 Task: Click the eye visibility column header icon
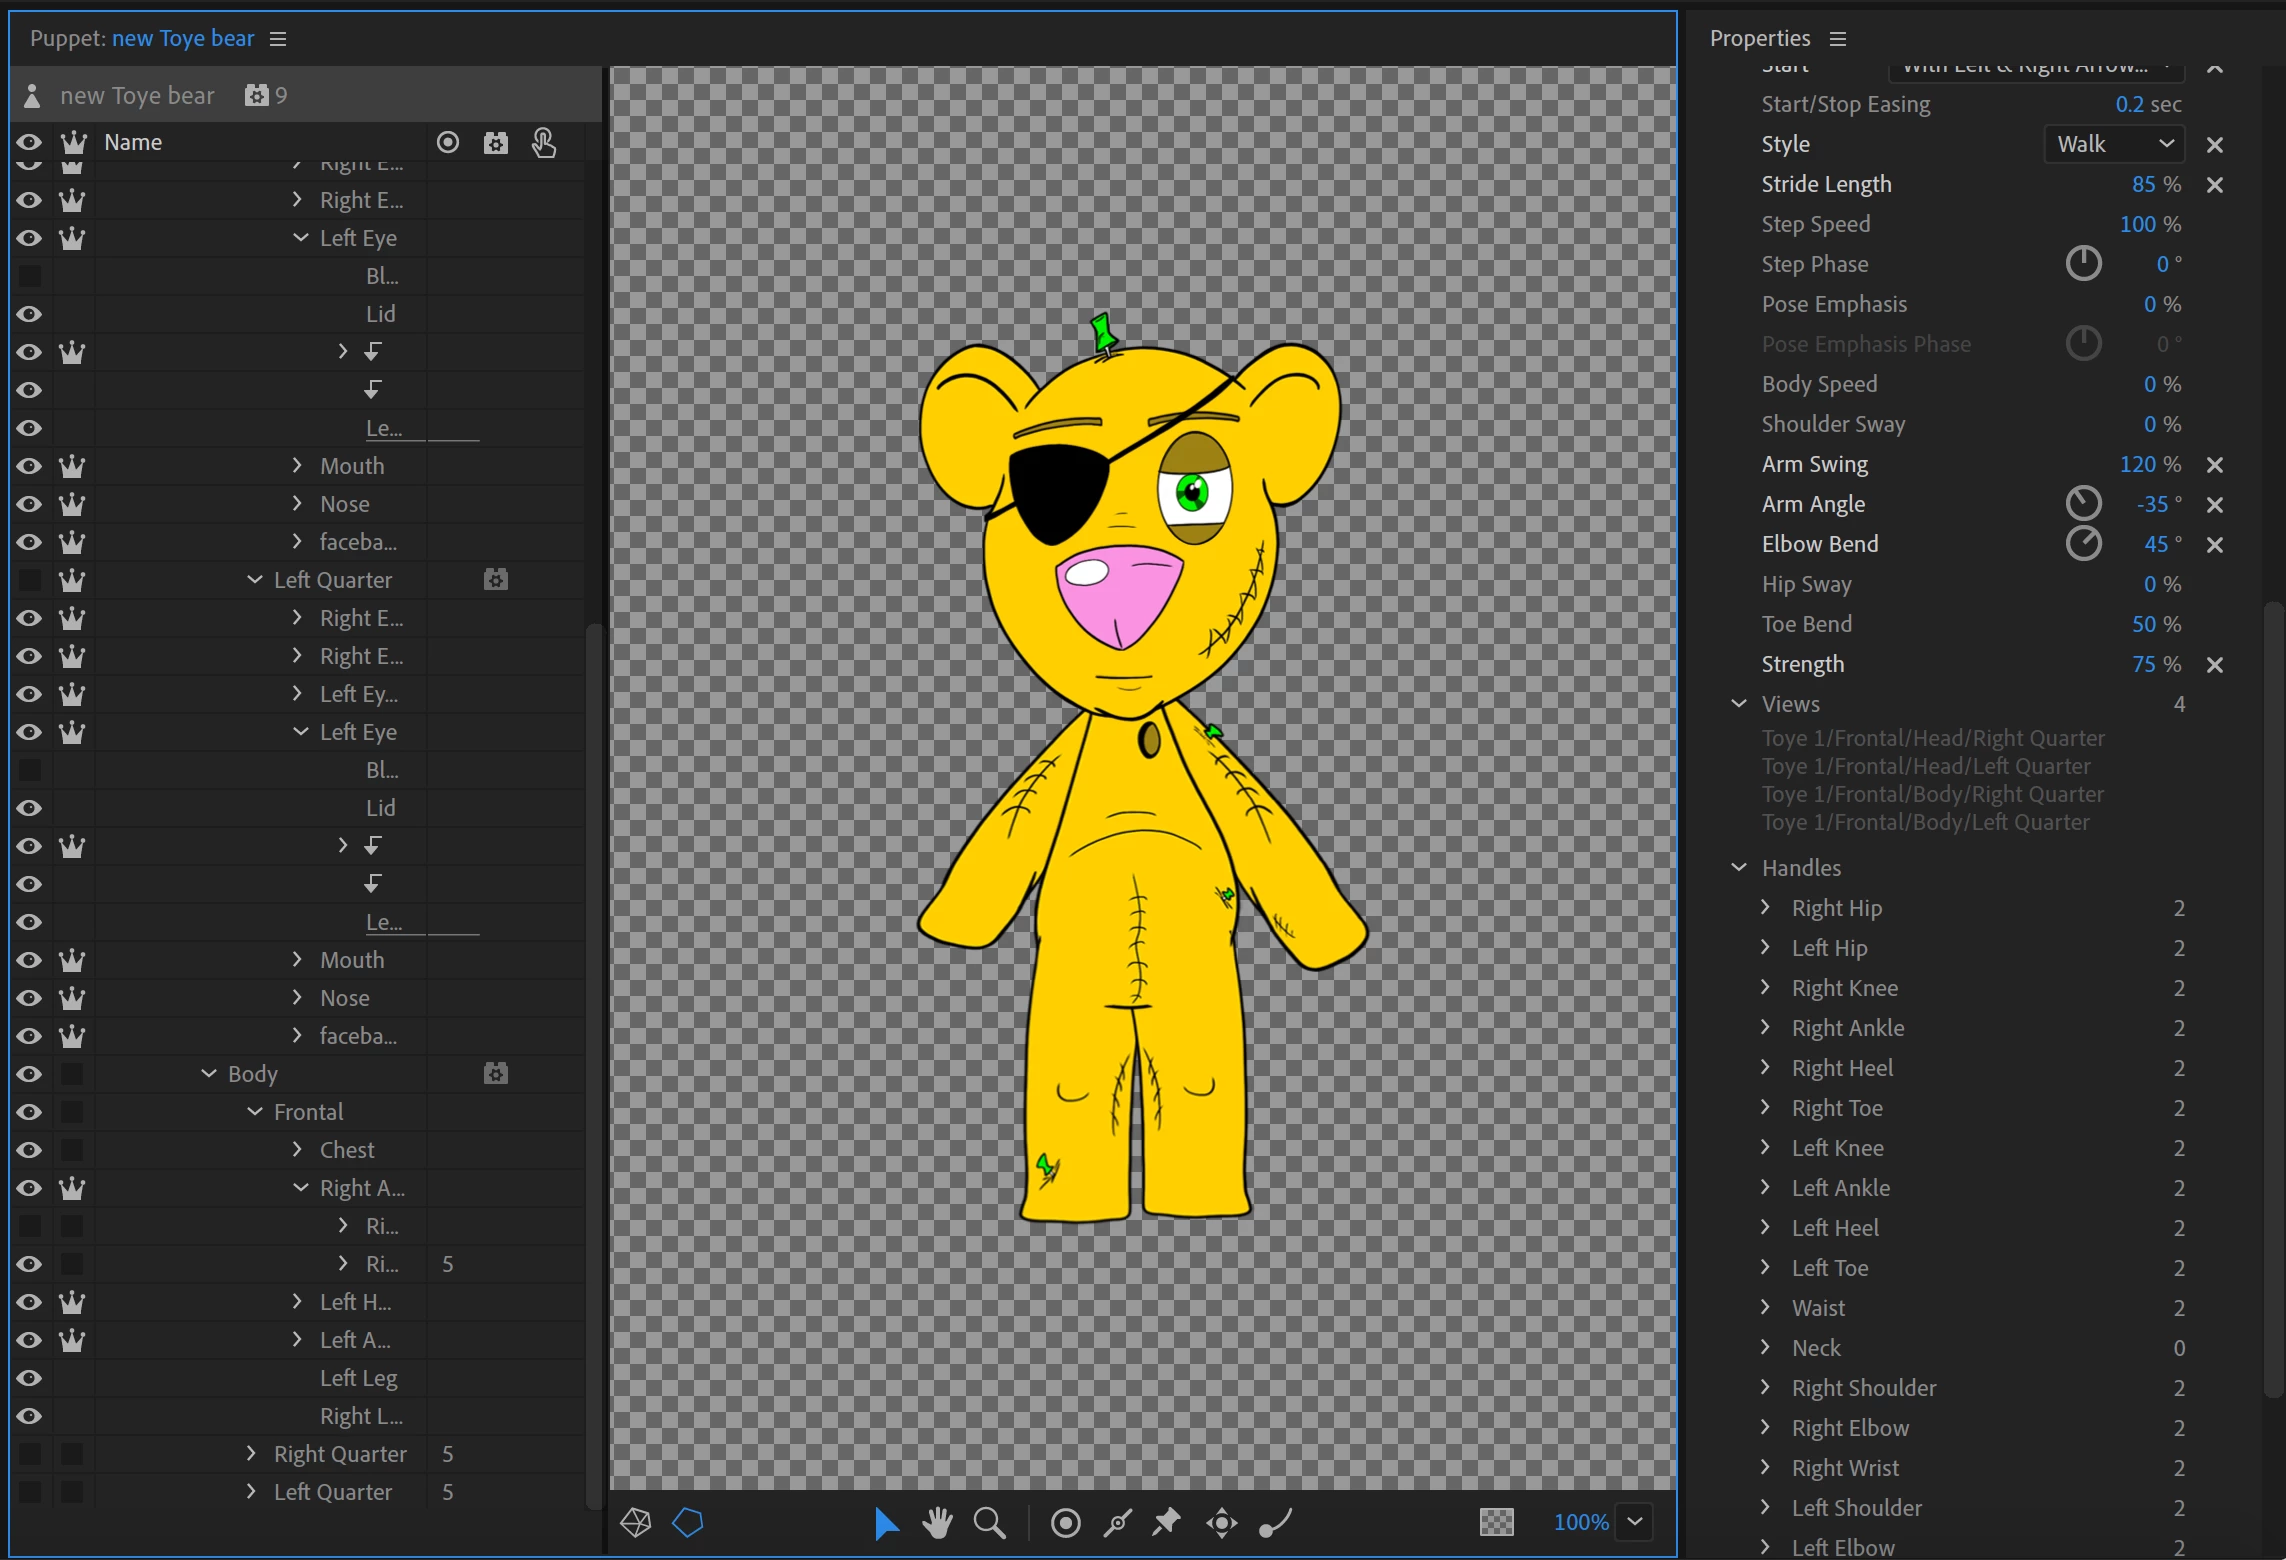tap(29, 142)
